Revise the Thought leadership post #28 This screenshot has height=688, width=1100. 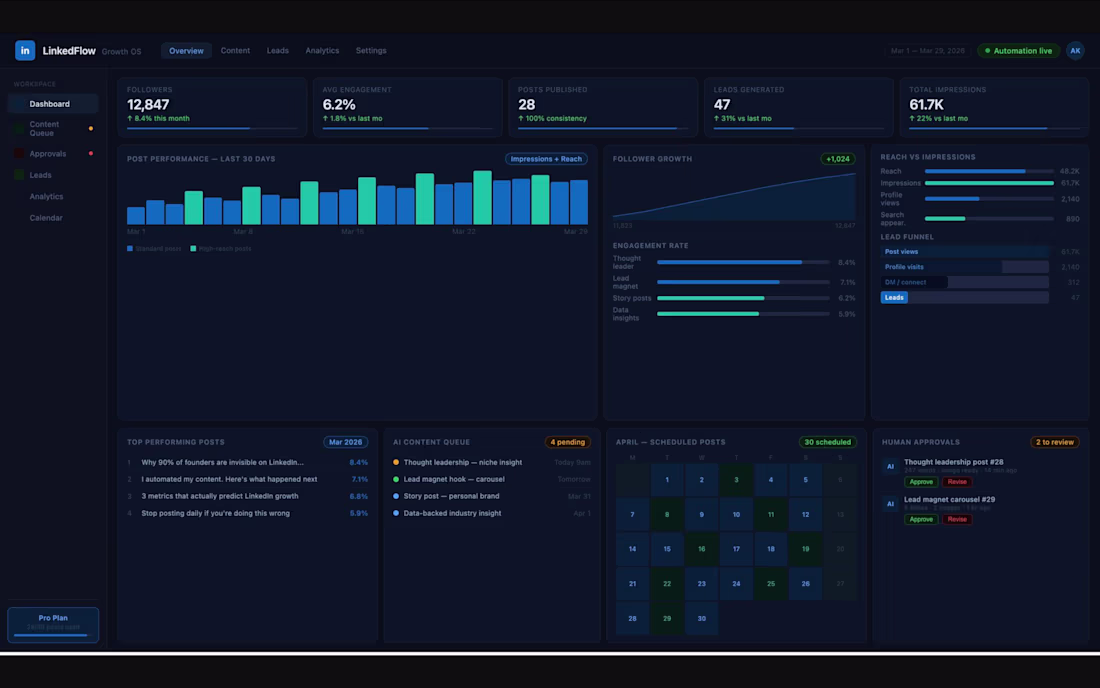pos(958,482)
